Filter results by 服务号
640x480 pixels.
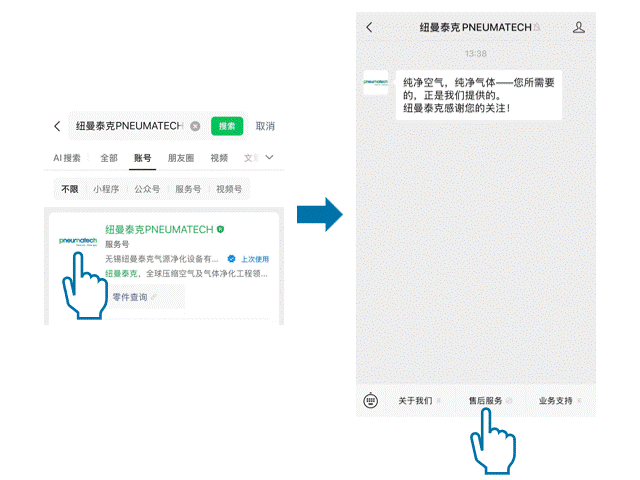pos(188,189)
